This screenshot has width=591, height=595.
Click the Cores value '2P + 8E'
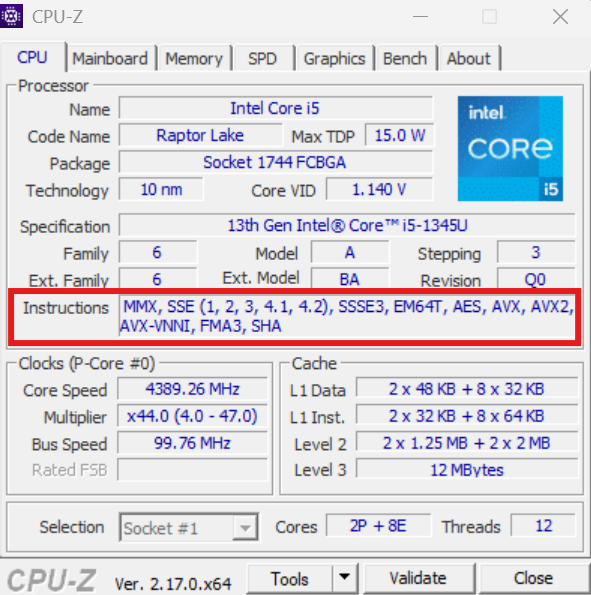pos(378,526)
